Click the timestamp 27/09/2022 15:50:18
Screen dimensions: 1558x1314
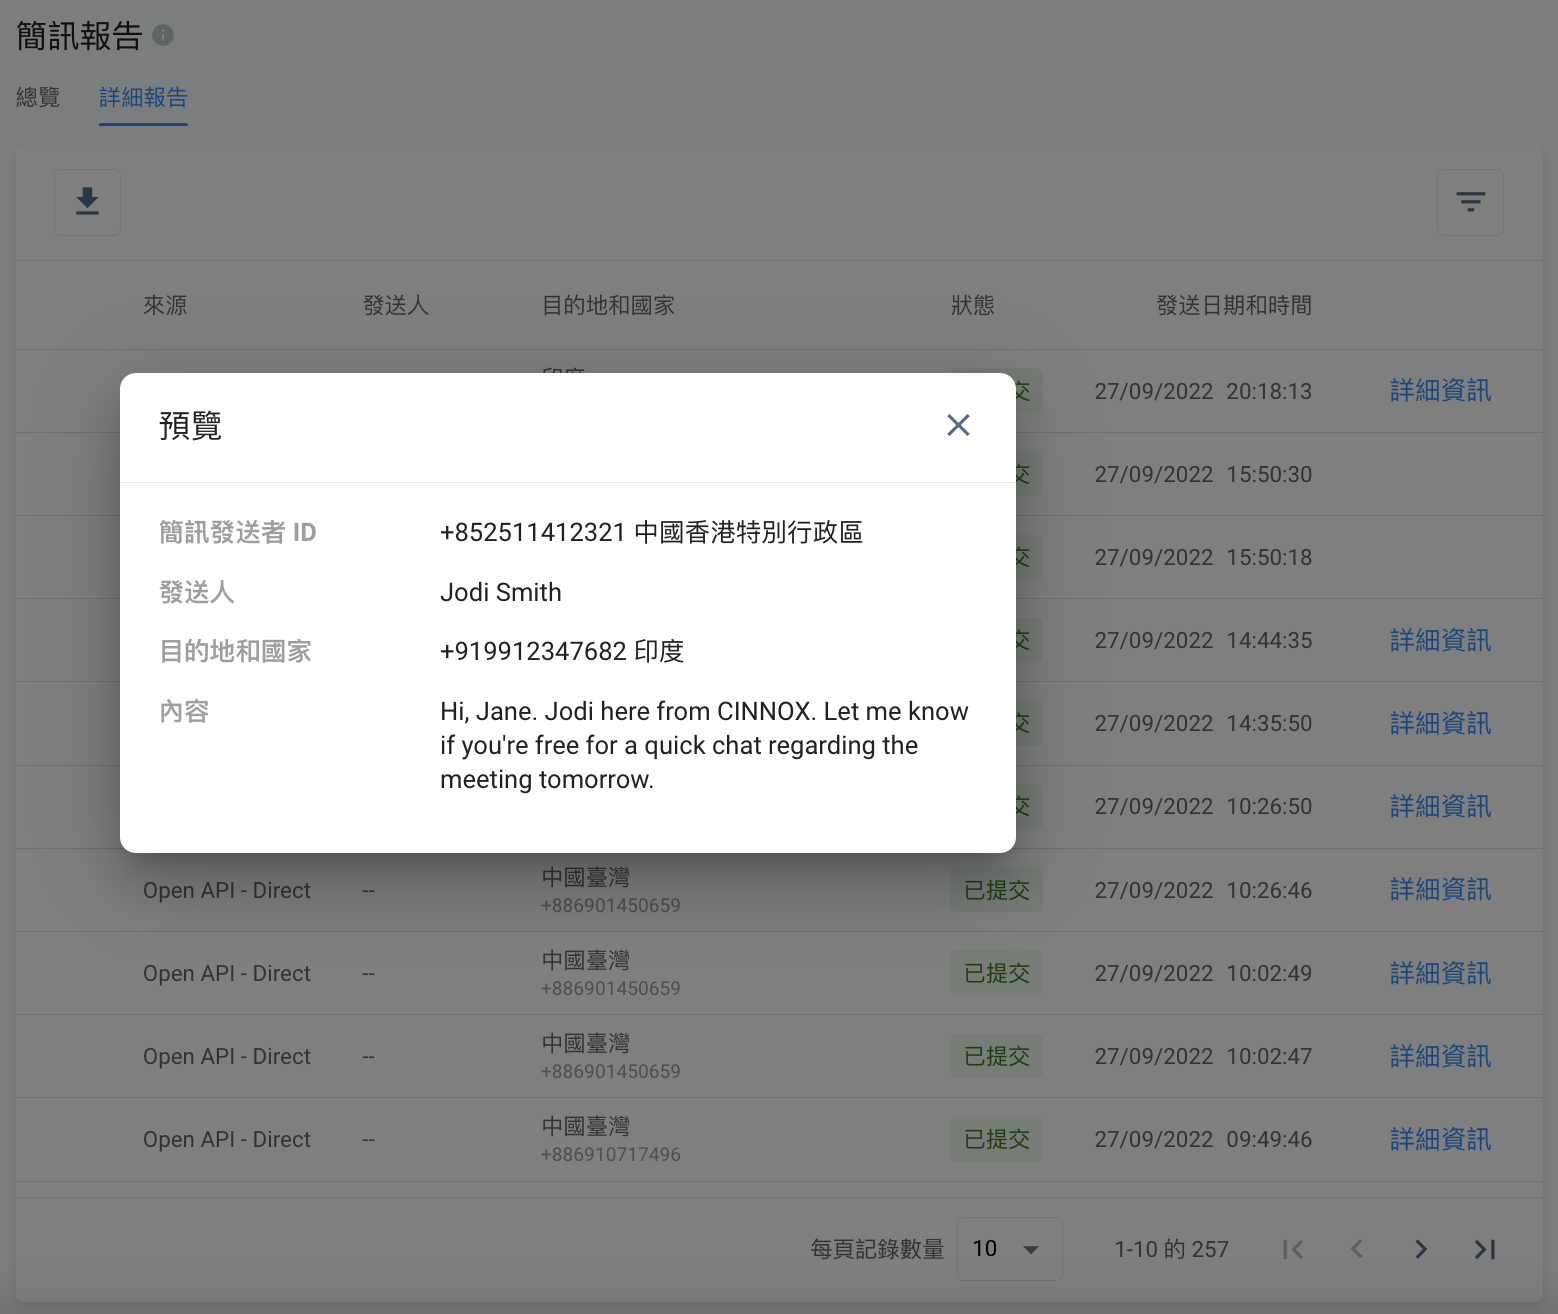coord(1203,557)
